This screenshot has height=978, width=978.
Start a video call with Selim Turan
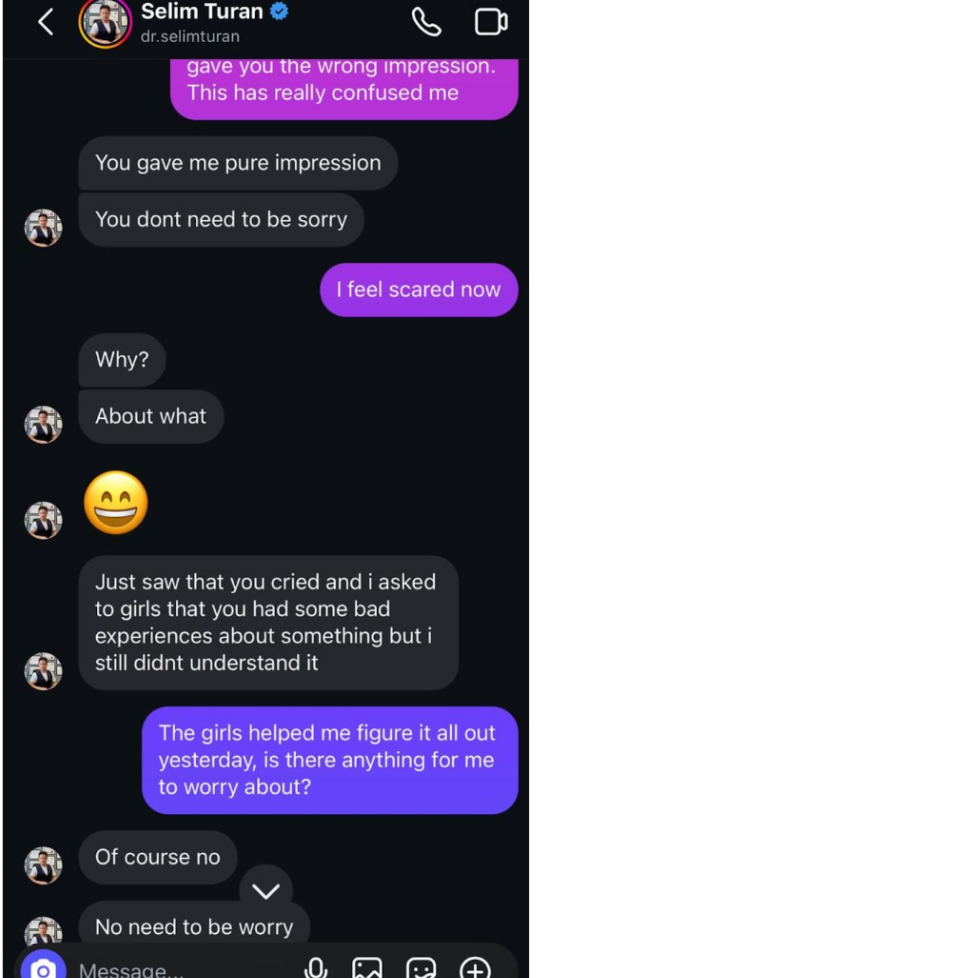coord(490,21)
